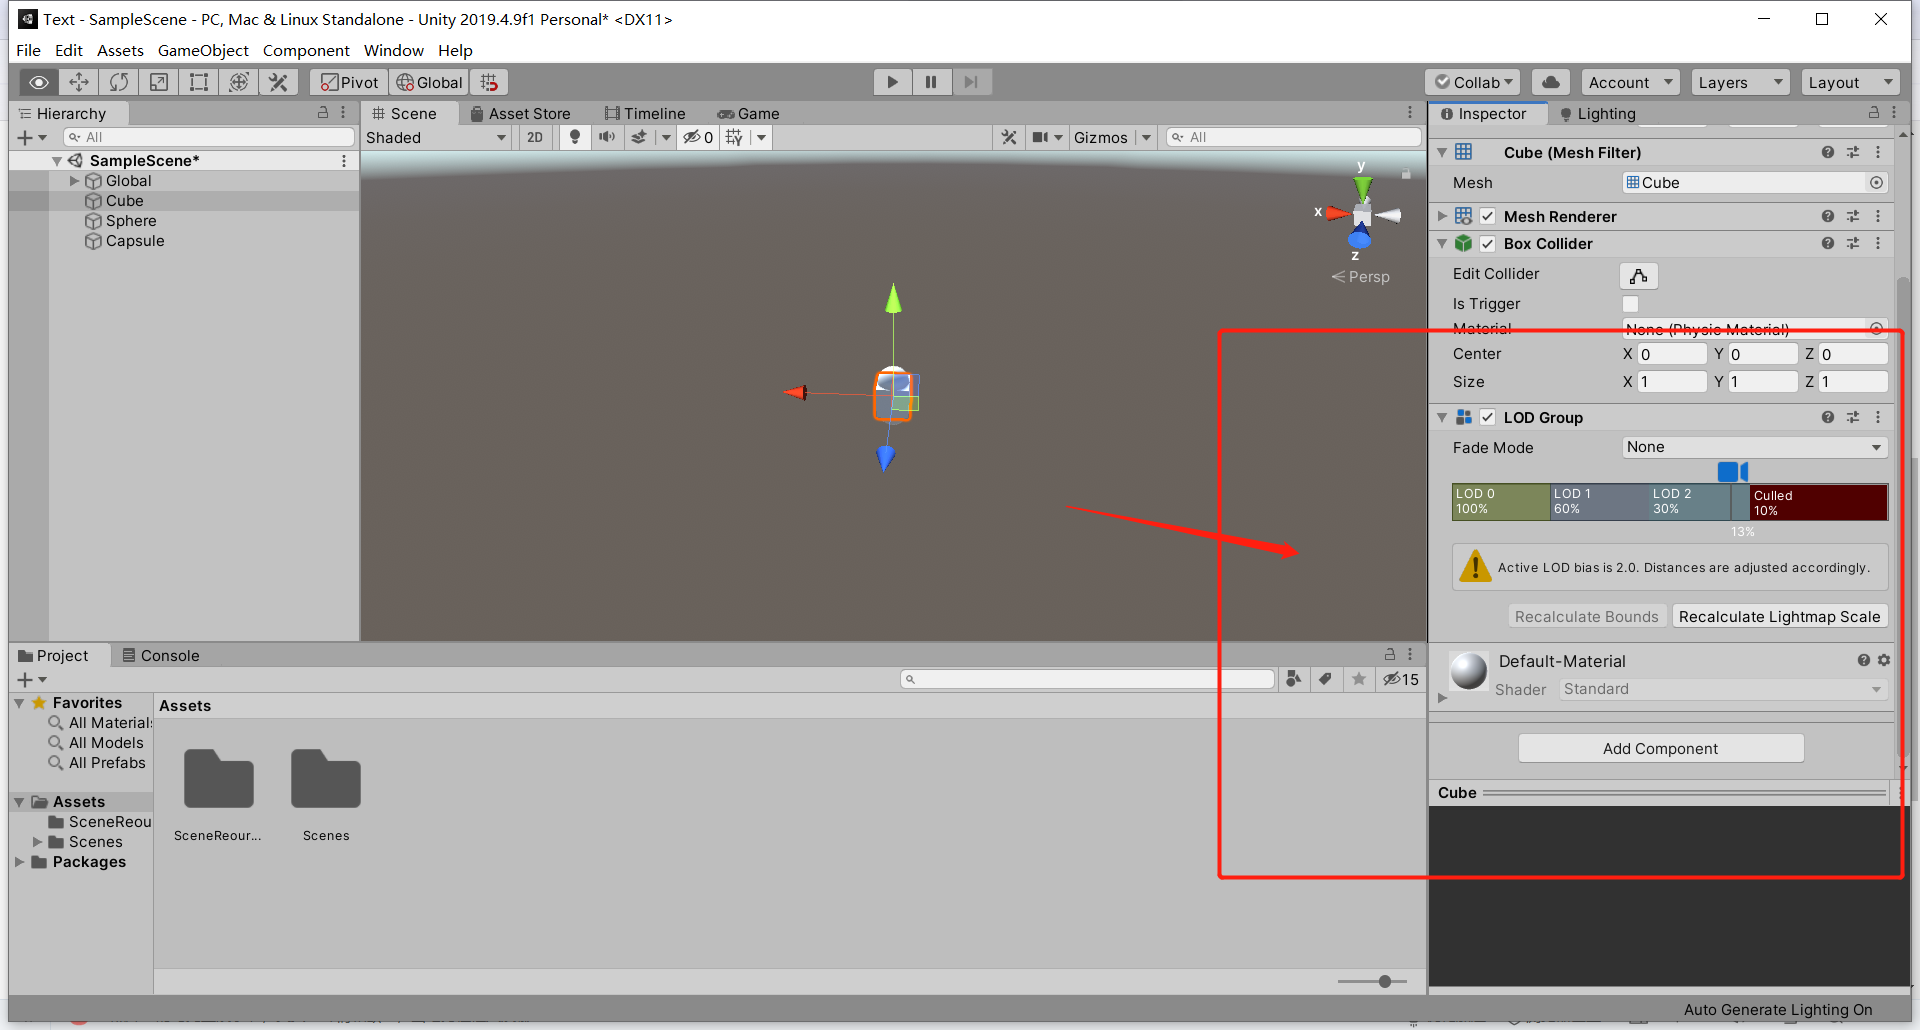Select the Move tool in the toolbar

pos(79,81)
